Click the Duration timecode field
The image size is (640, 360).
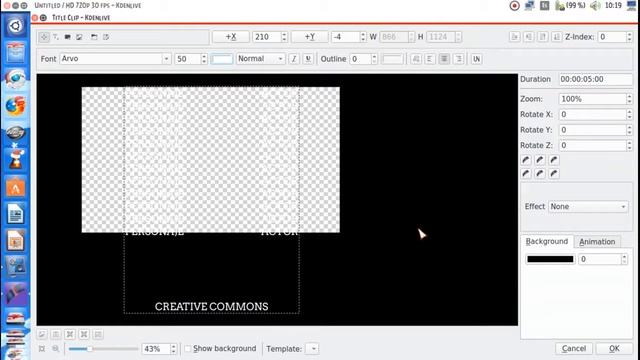[x=596, y=79]
